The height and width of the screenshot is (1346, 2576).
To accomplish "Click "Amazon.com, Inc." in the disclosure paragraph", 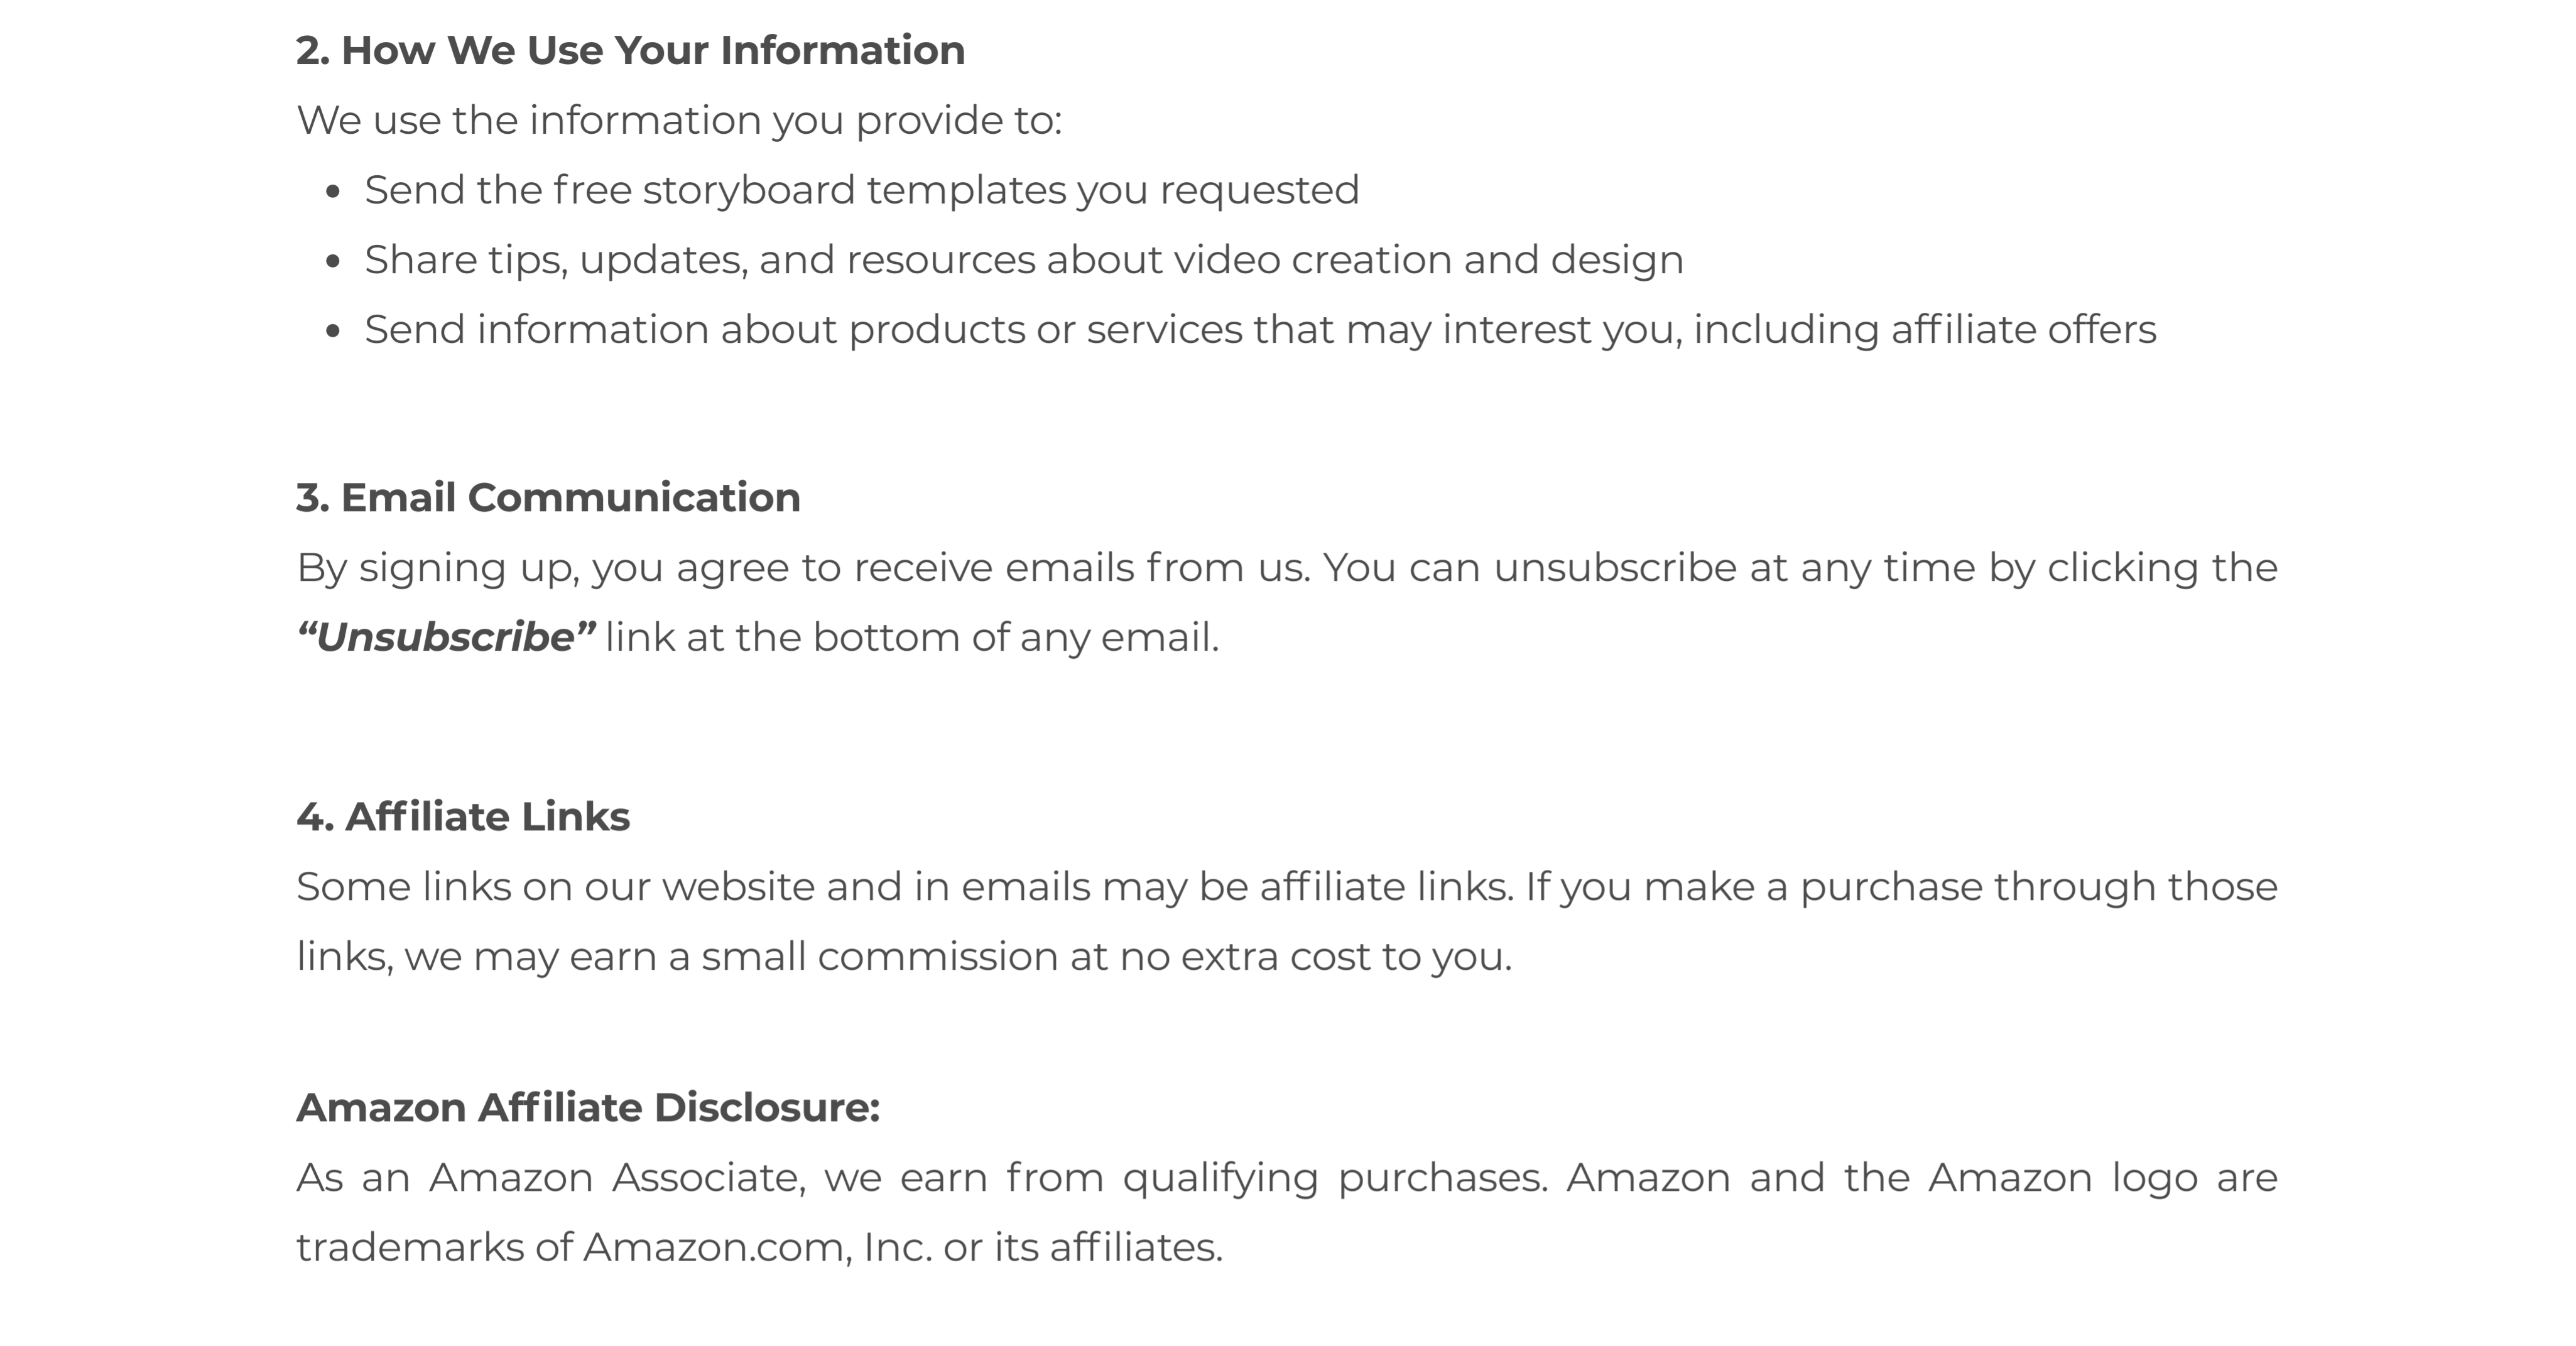I will (757, 1248).
